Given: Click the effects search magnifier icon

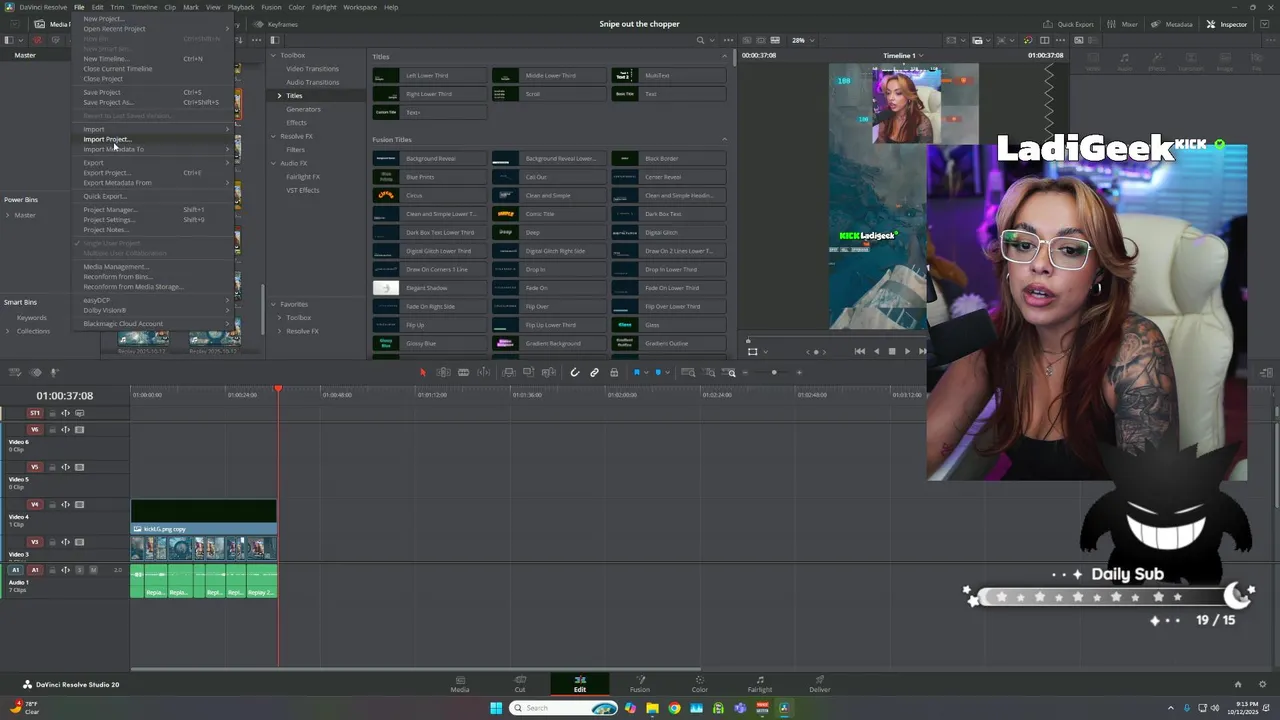Looking at the screenshot, I should point(701,40).
